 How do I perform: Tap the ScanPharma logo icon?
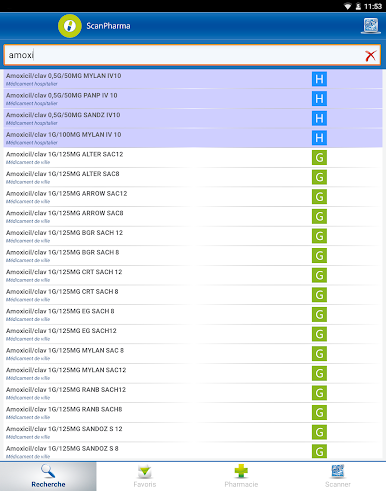(70, 26)
